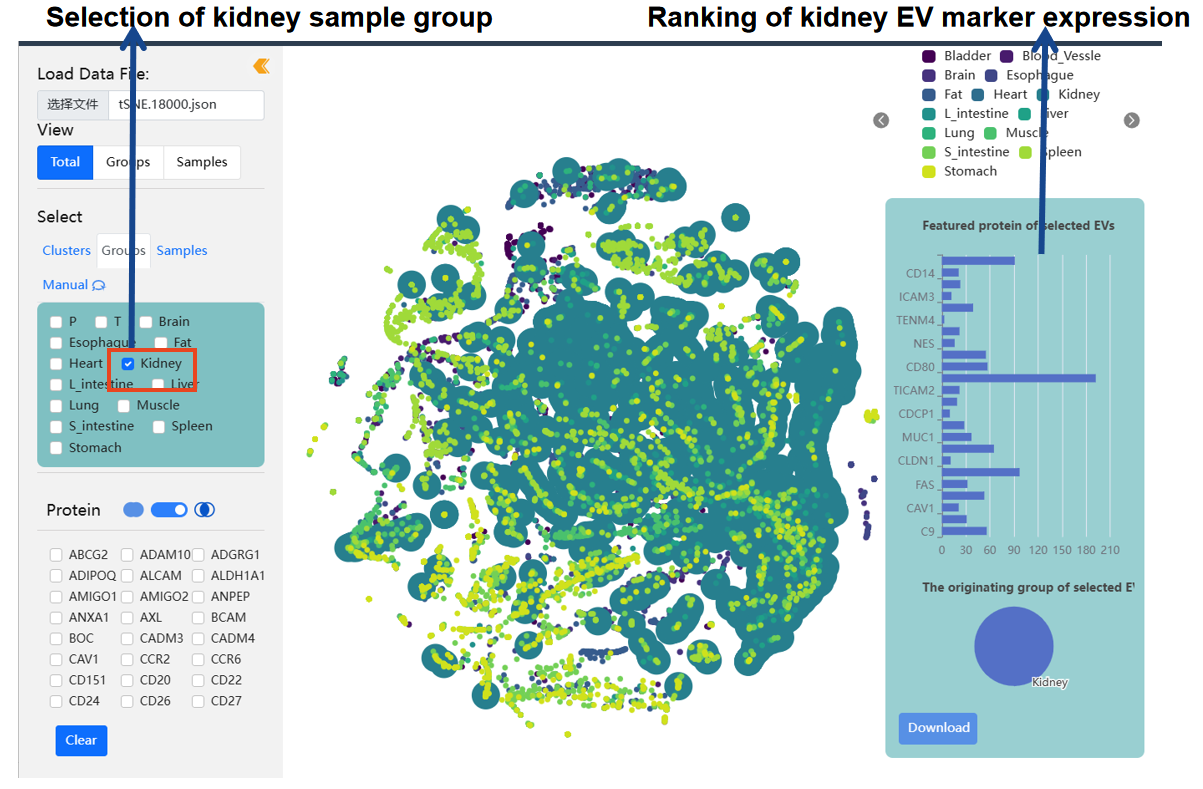This screenshot has width=1203, height=789.
Task: Click the single blue blob icon beside Protein
Action: coord(133,510)
